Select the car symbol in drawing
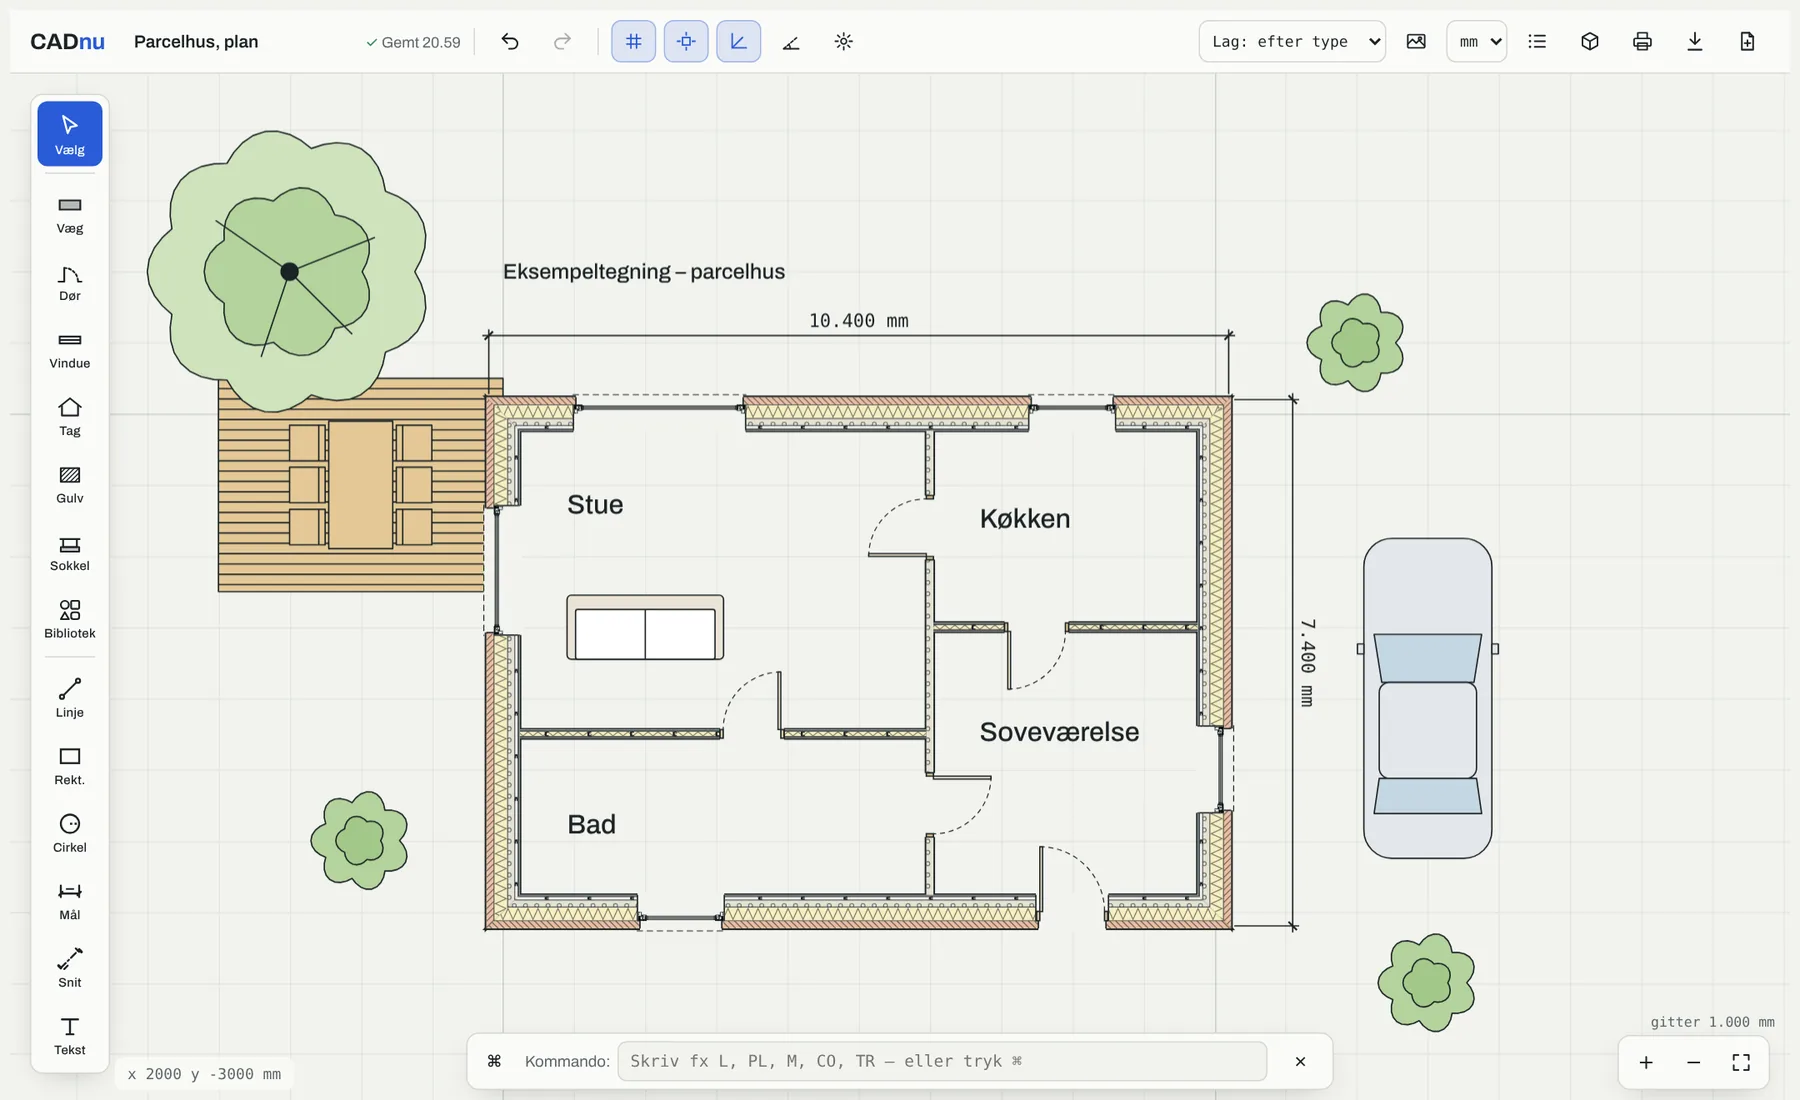Viewport: 1800px width, 1100px height. click(x=1427, y=698)
